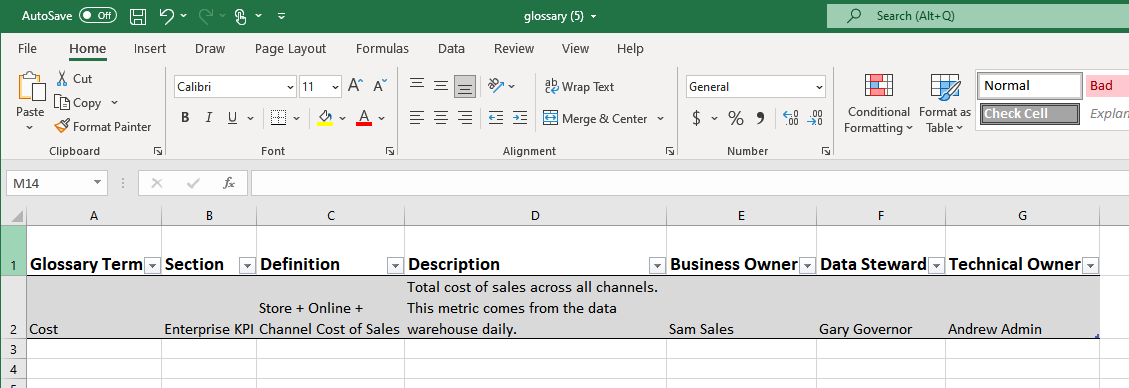This screenshot has width=1129, height=388.
Task: Open the View tab
Action: coord(575,49)
